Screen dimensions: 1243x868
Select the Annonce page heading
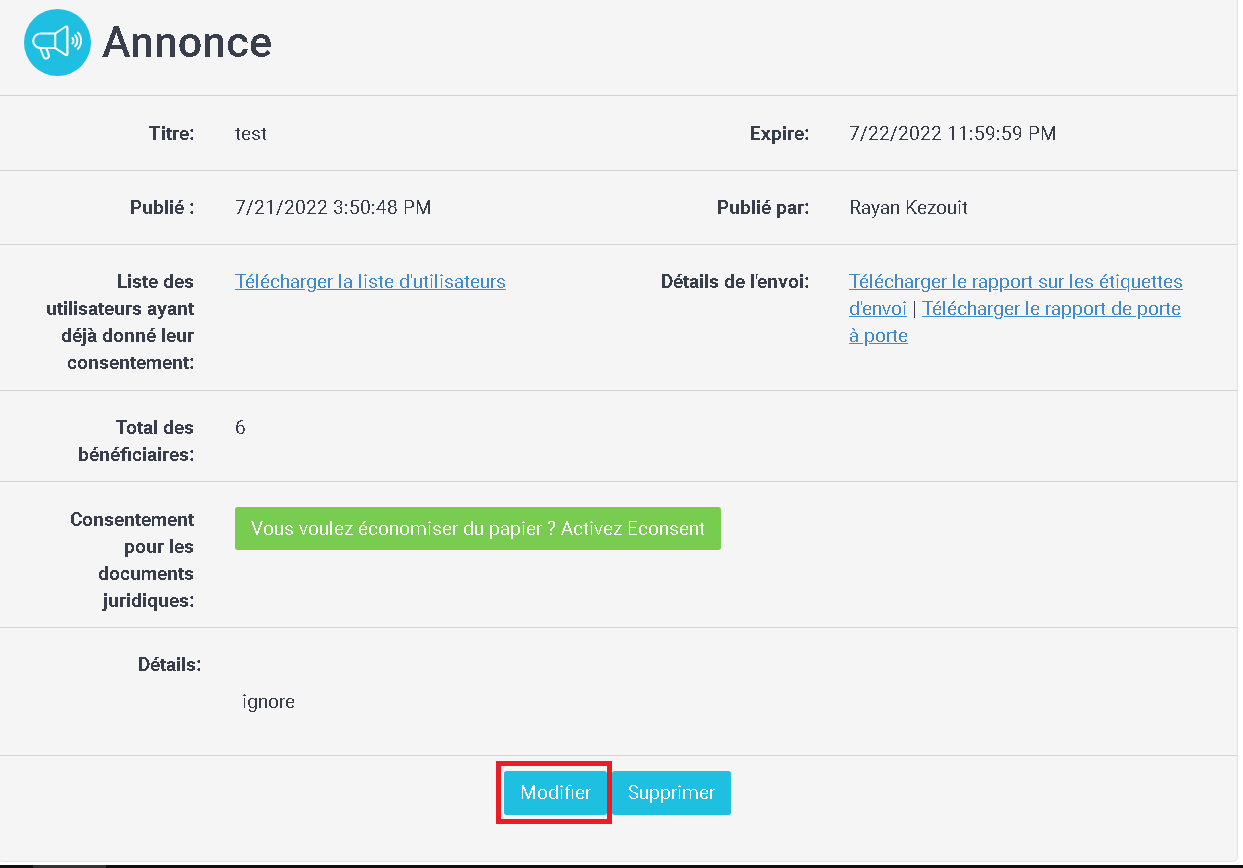187,42
